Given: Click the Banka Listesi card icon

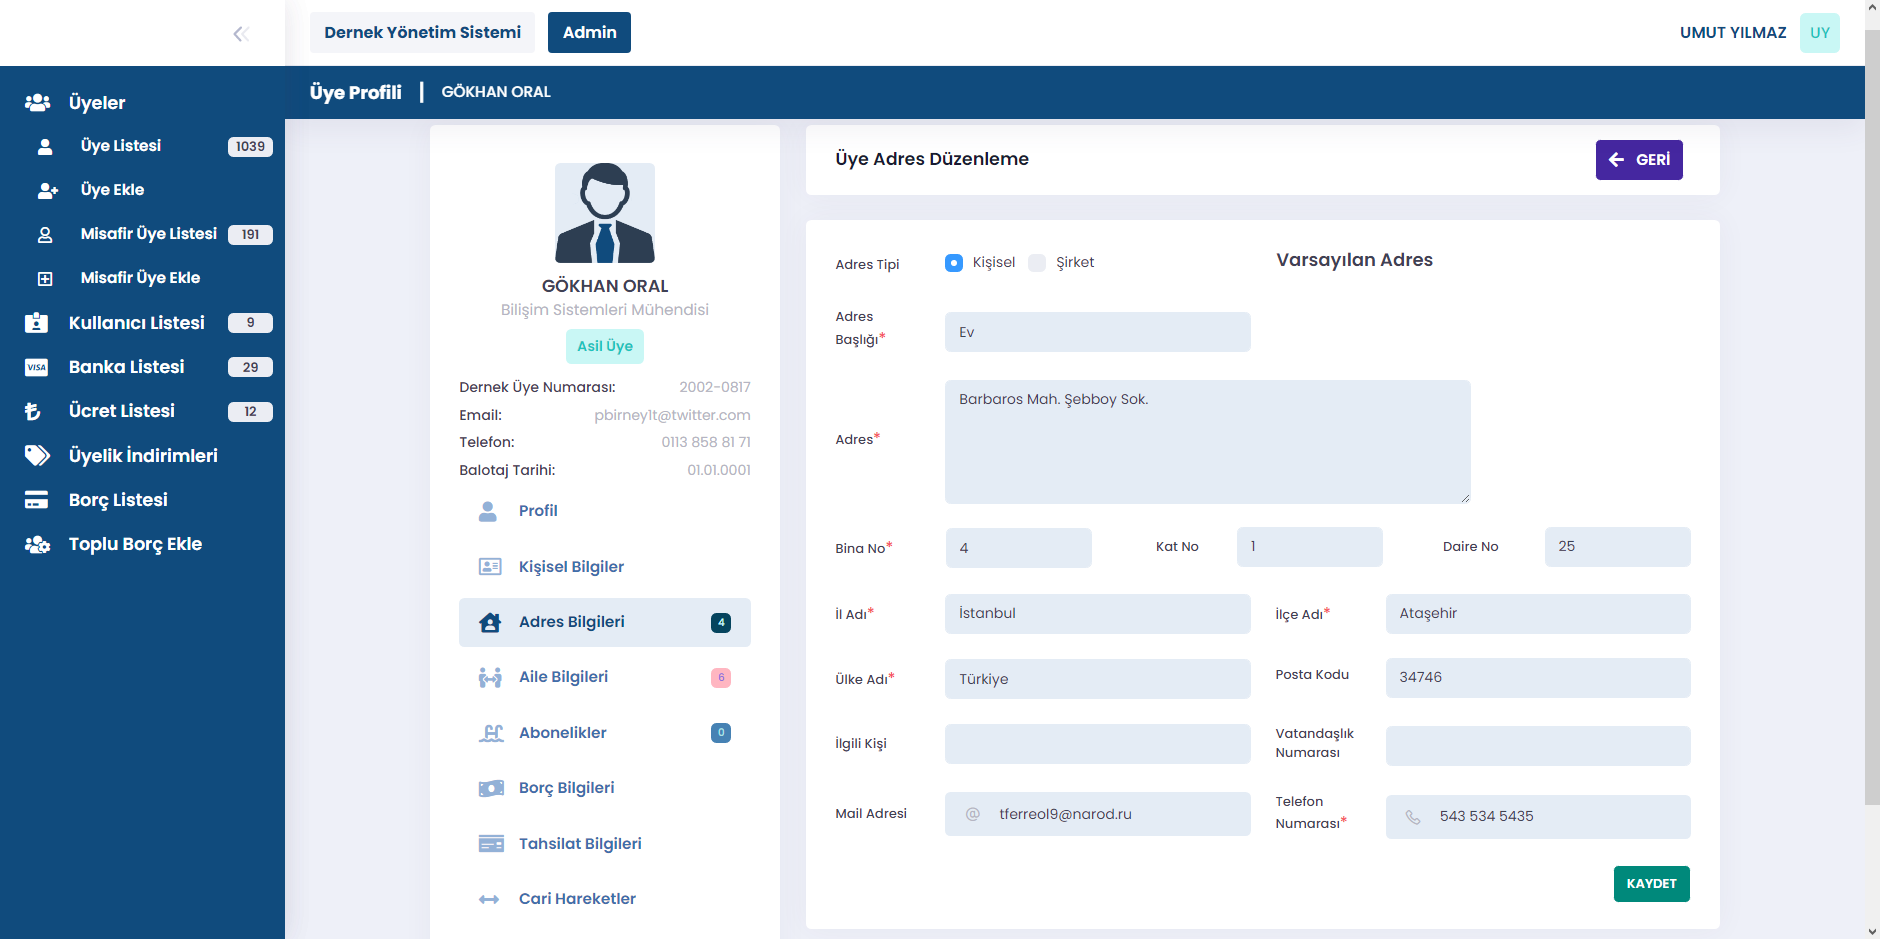Looking at the screenshot, I should click(x=37, y=367).
